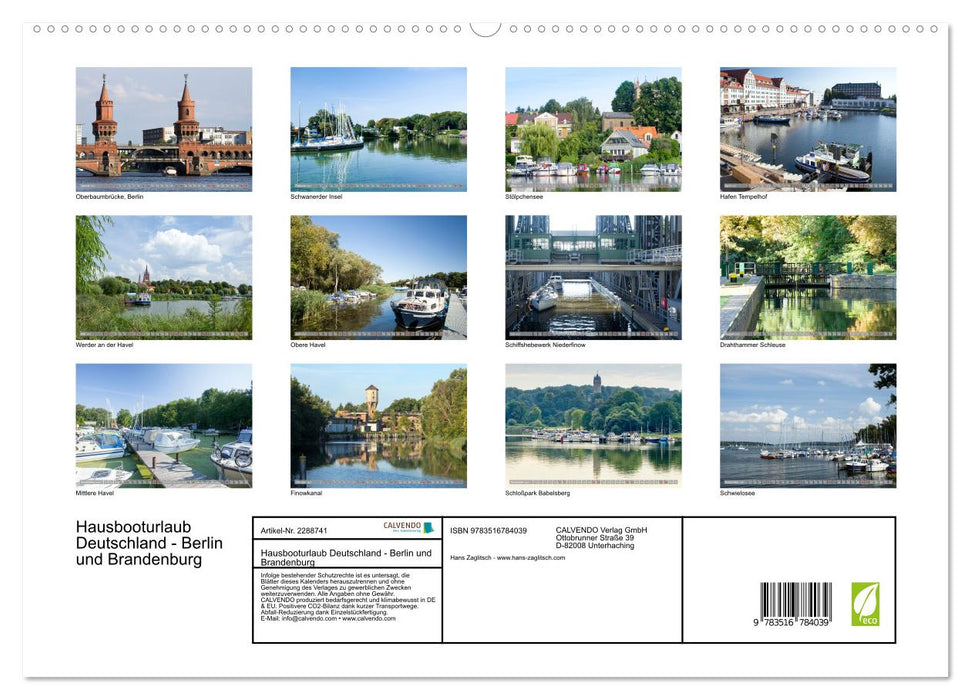The width and height of the screenshot is (971, 700).
Task: Open the Schwanerder Insel sailboat photo
Action: [378, 129]
